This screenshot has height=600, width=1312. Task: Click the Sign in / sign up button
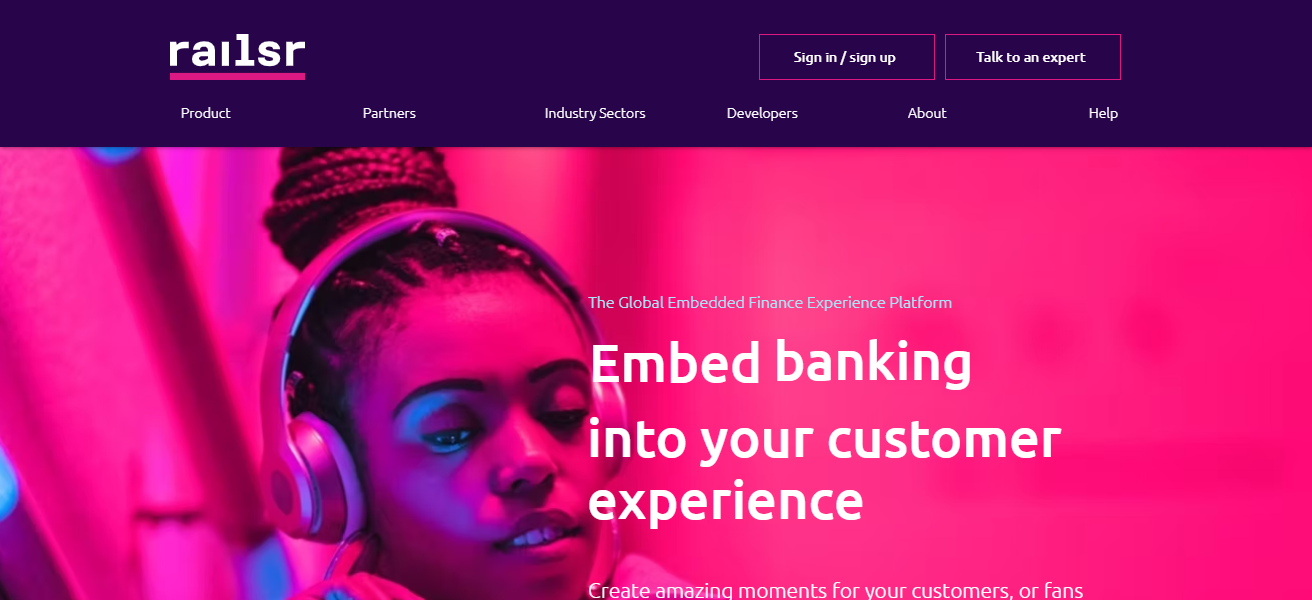846,56
